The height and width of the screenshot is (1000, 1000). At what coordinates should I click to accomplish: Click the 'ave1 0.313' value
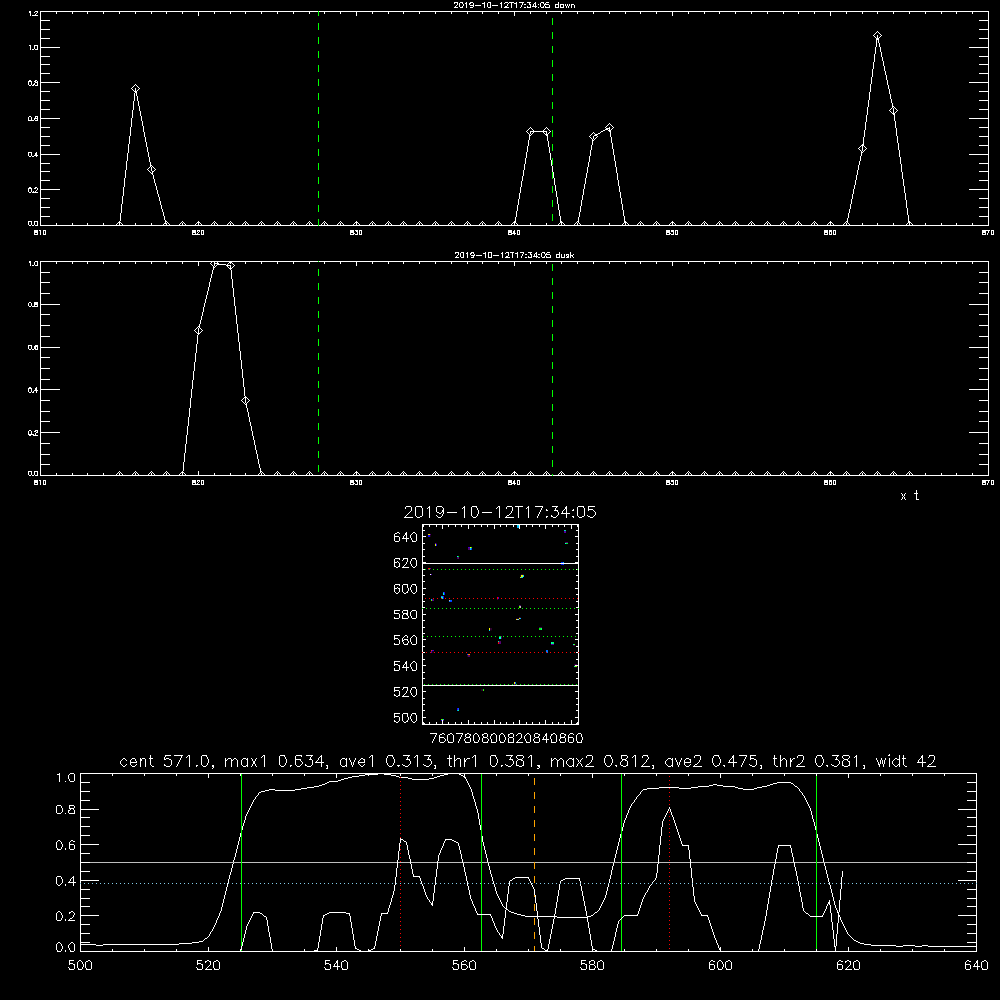click(385, 761)
